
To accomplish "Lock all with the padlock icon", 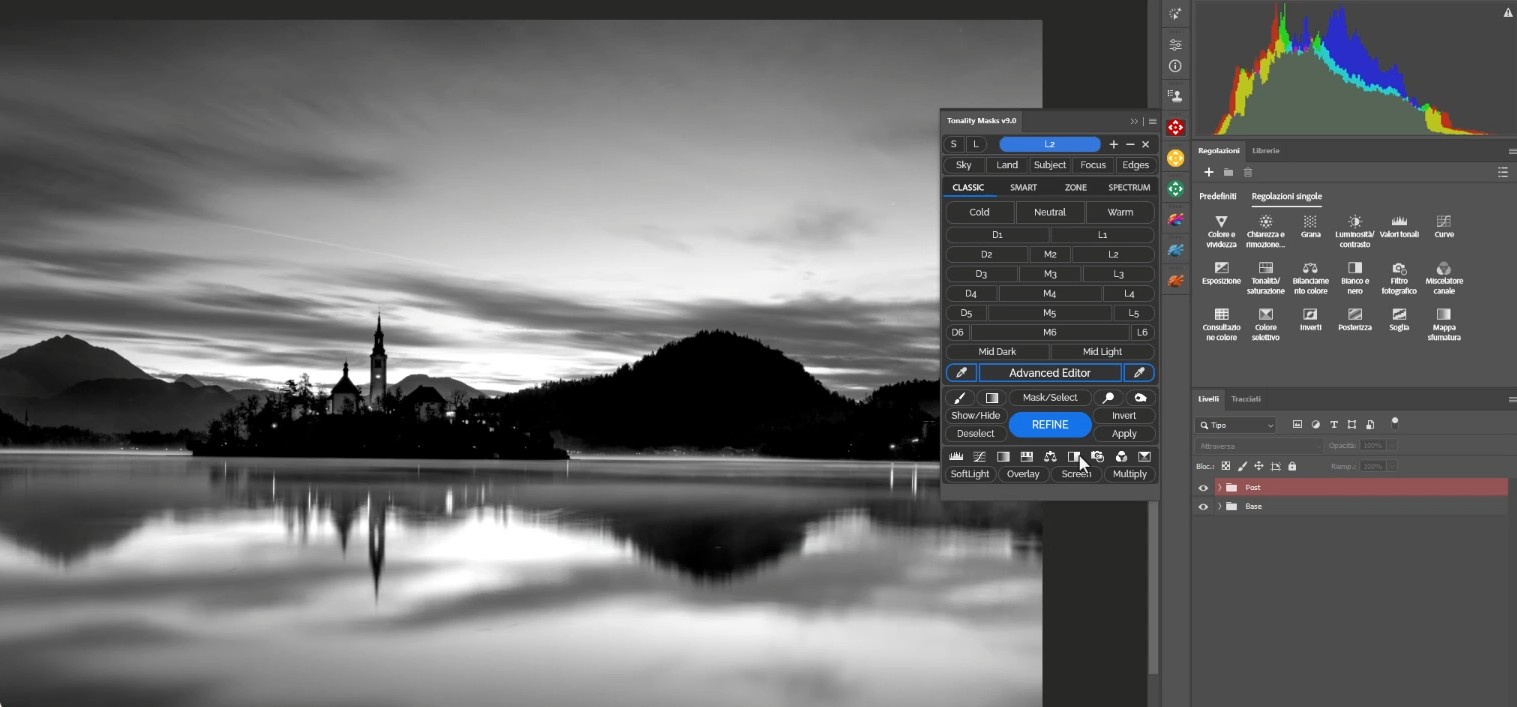I will click(1292, 466).
